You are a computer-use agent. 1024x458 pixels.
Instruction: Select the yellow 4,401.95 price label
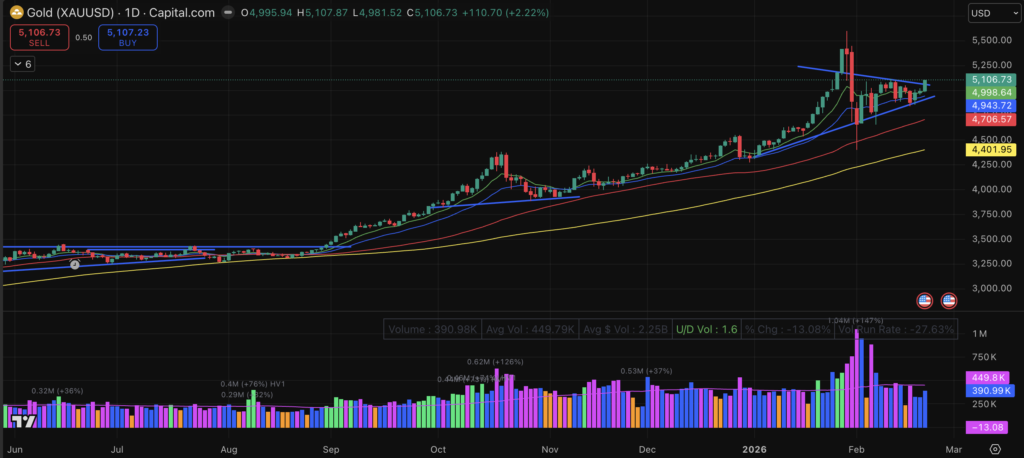[989, 149]
